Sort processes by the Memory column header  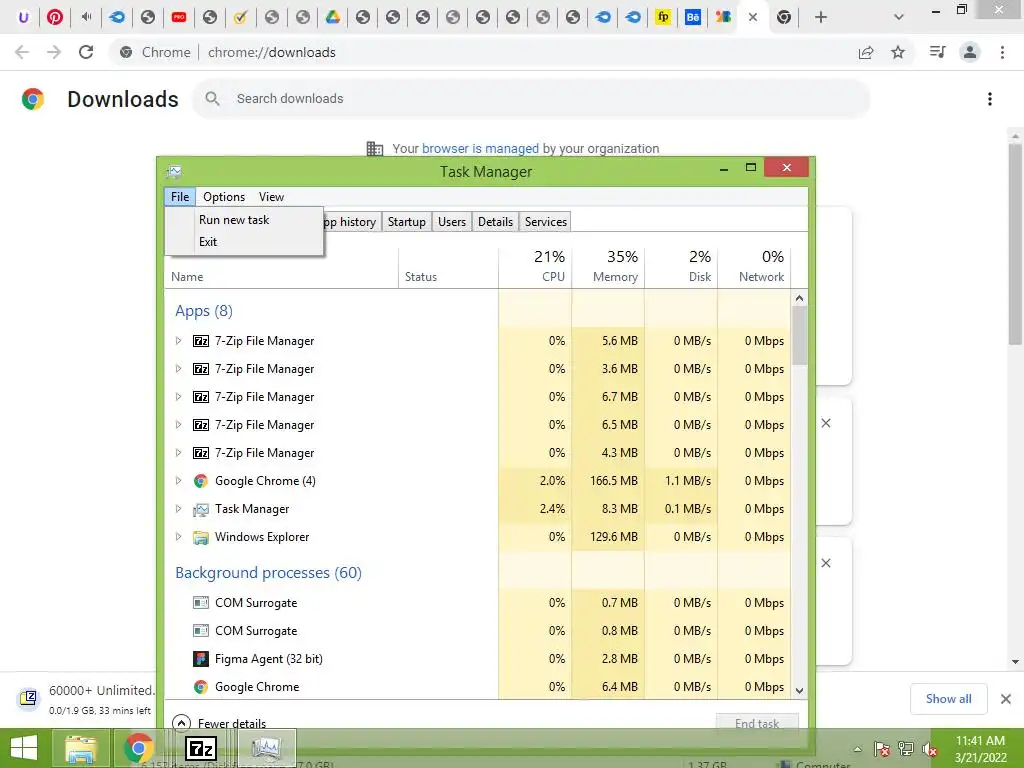tap(608, 266)
